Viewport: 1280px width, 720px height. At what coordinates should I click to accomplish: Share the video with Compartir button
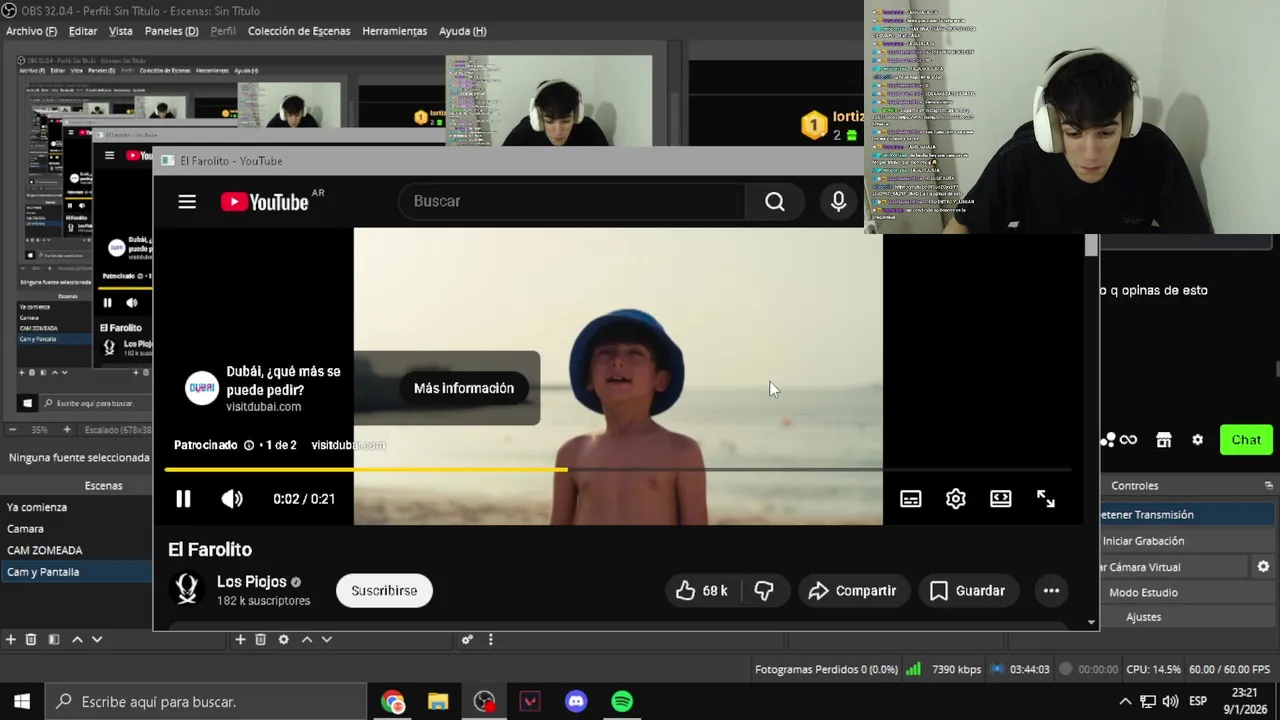pos(853,591)
